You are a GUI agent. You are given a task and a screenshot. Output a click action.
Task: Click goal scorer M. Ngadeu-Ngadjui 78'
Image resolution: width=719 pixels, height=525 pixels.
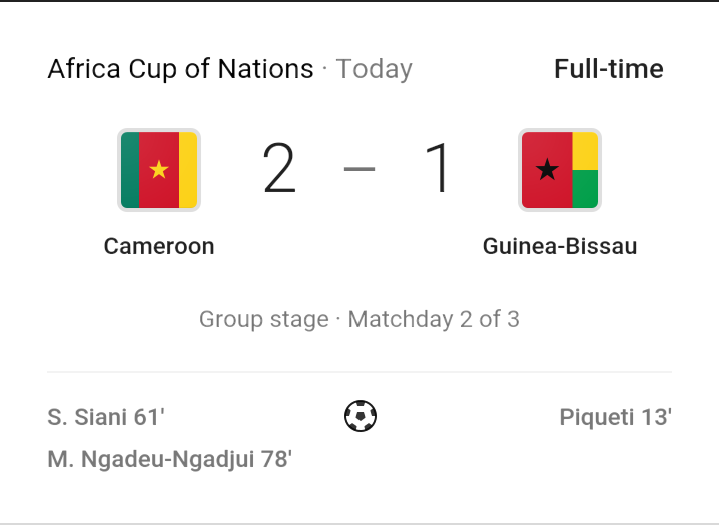[170, 459]
